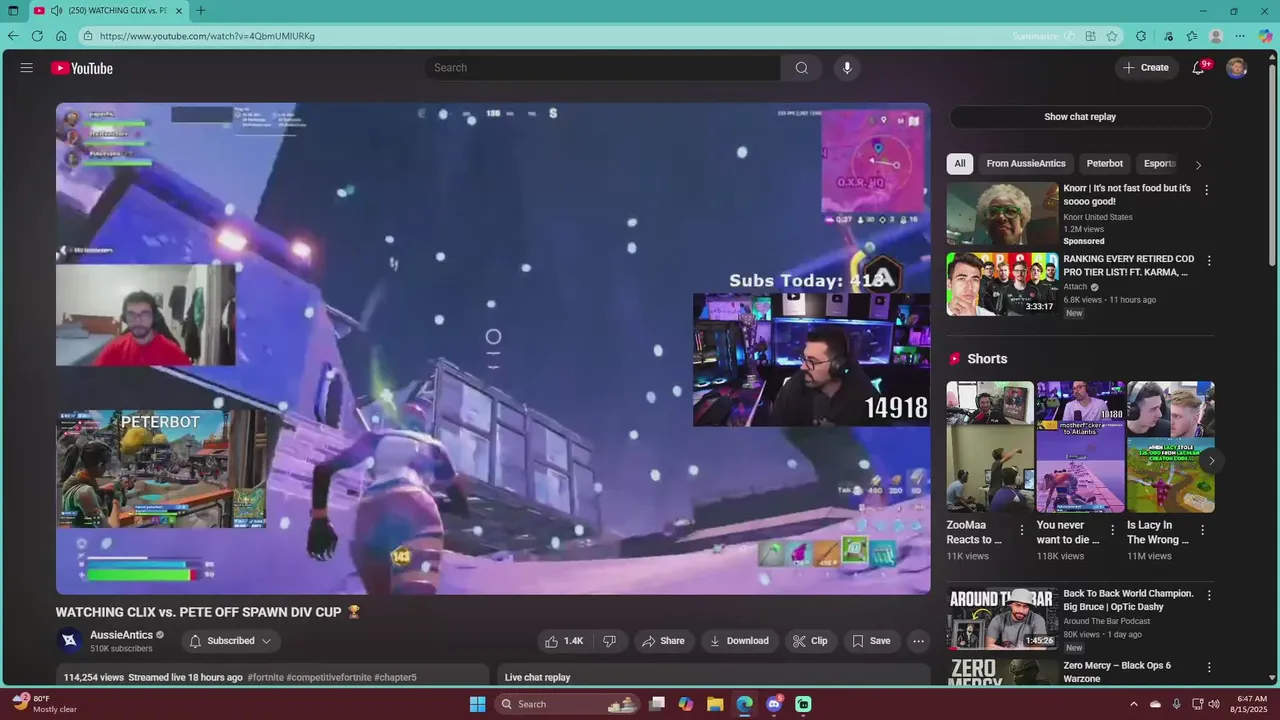The image size is (1280, 720).
Task: Open the YouTube account avatar menu
Action: [x=1237, y=68]
